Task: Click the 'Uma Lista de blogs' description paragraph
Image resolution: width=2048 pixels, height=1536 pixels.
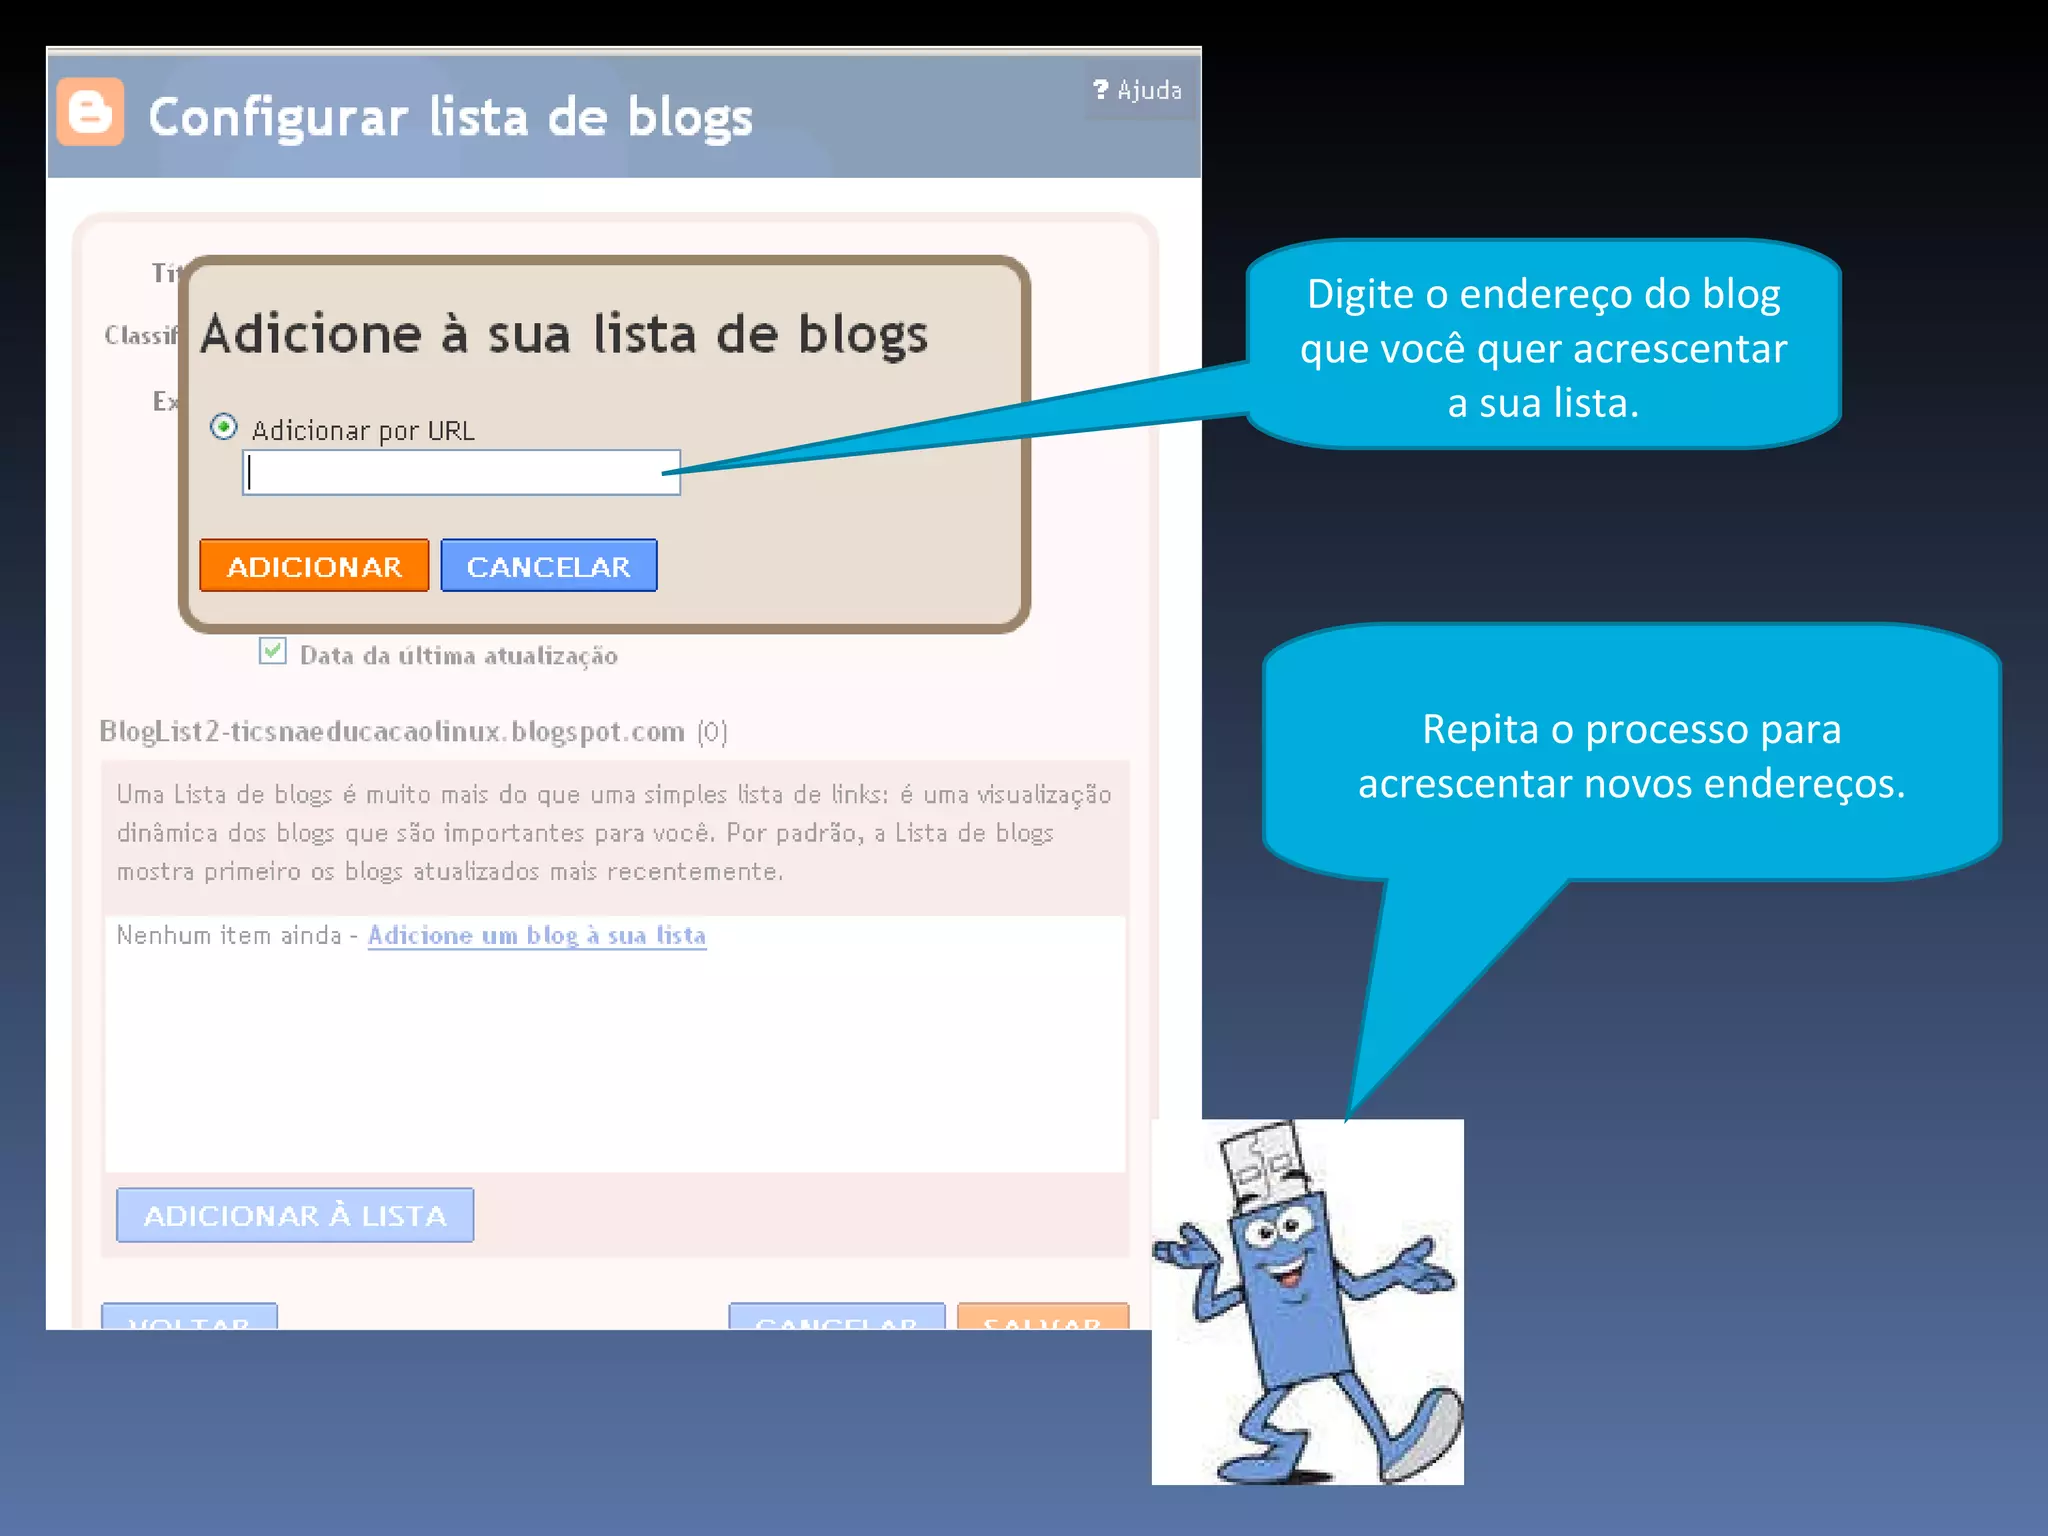Action: click(x=614, y=833)
